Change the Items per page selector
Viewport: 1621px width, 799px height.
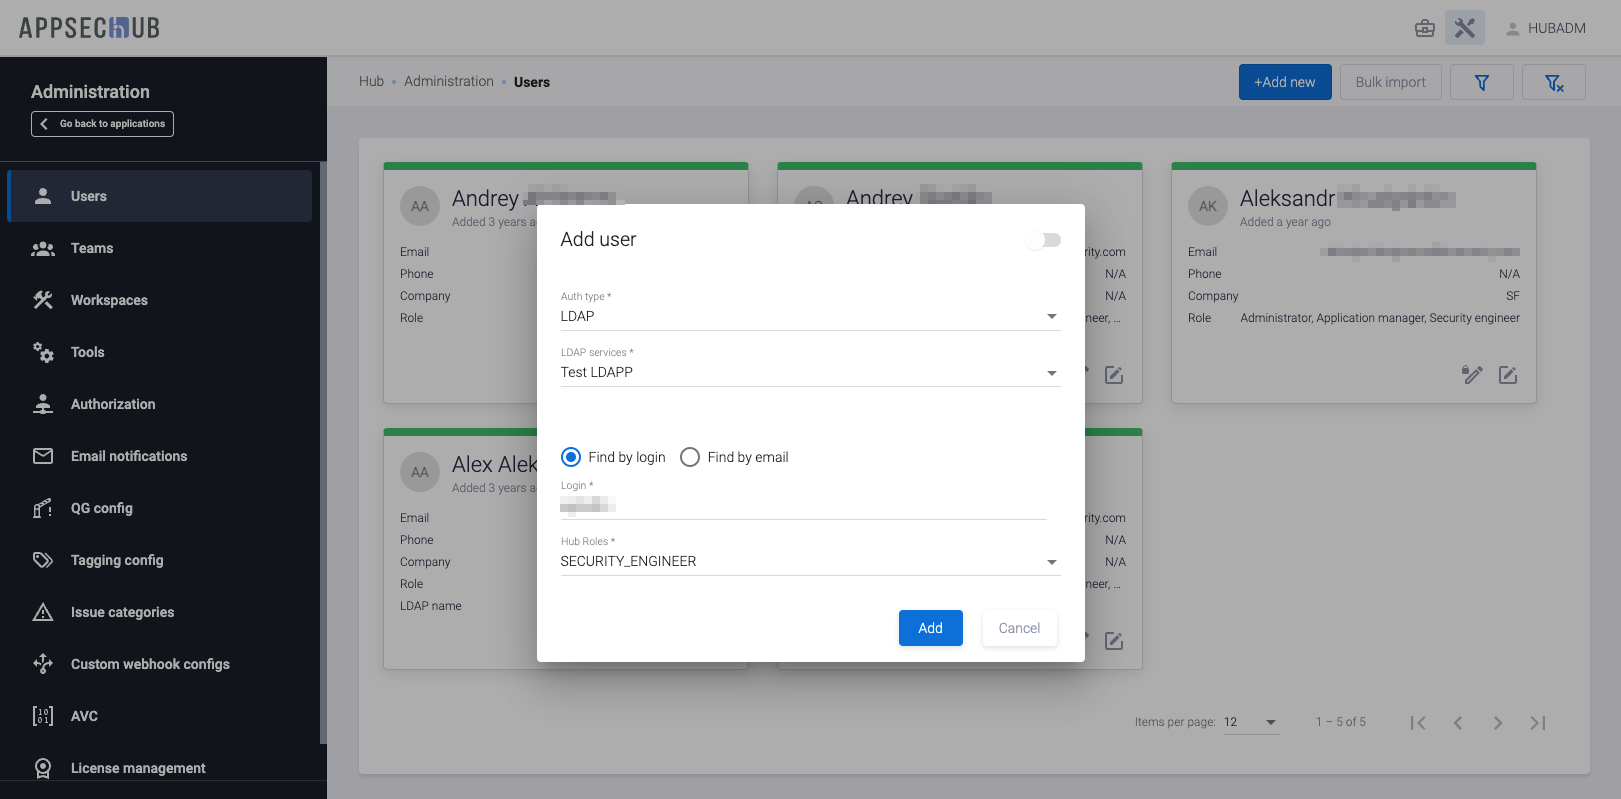pyautogui.click(x=1250, y=722)
